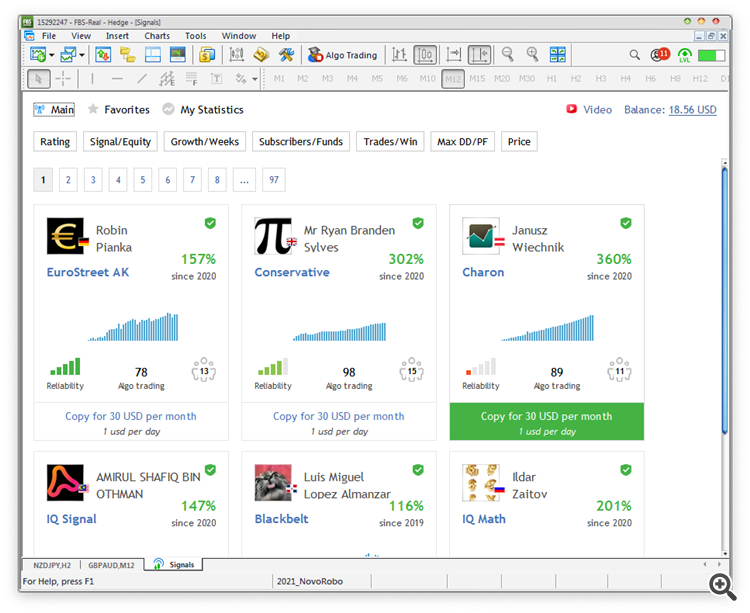The height and width of the screenshot is (613, 750).
Task: Open Market Watch icon with arrows
Action: [x=103, y=55]
